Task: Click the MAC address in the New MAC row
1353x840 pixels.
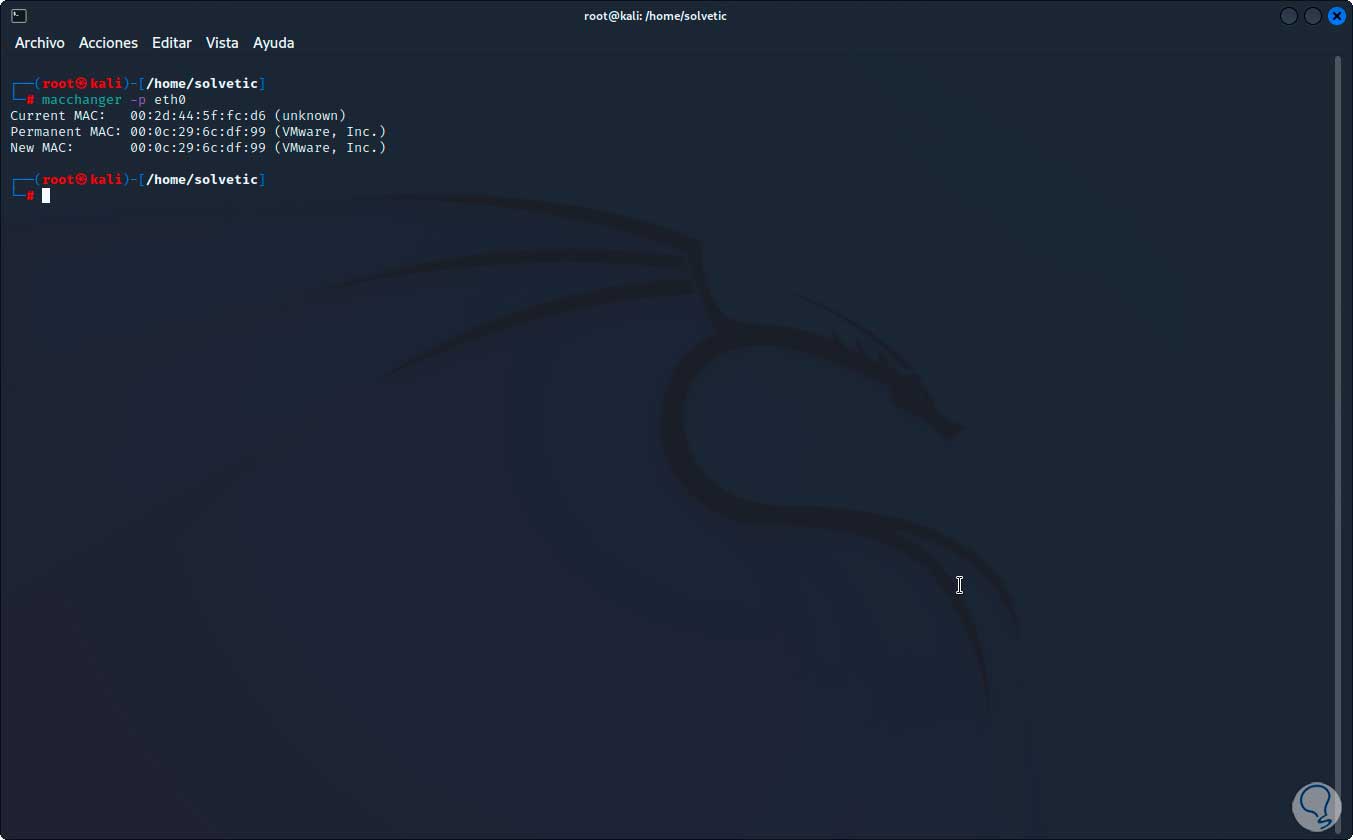Action: coord(198,148)
